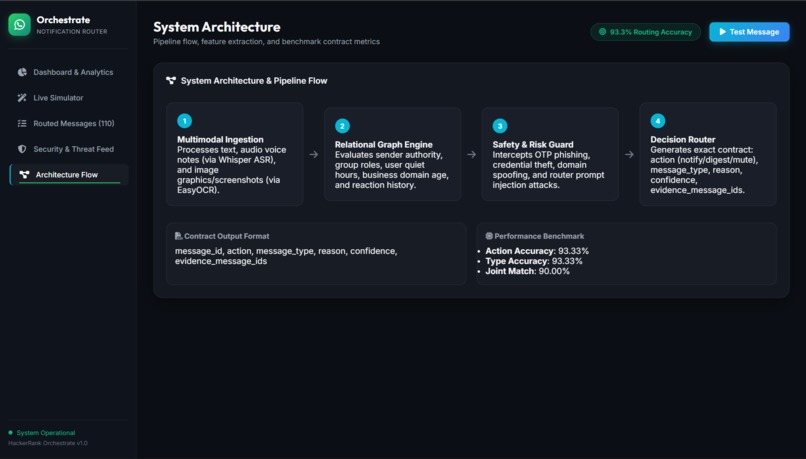Click the contract fields text 'message_id, action...'
Viewport: 806px width, 459px height.
pyautogui.click(x=286, y=256)
